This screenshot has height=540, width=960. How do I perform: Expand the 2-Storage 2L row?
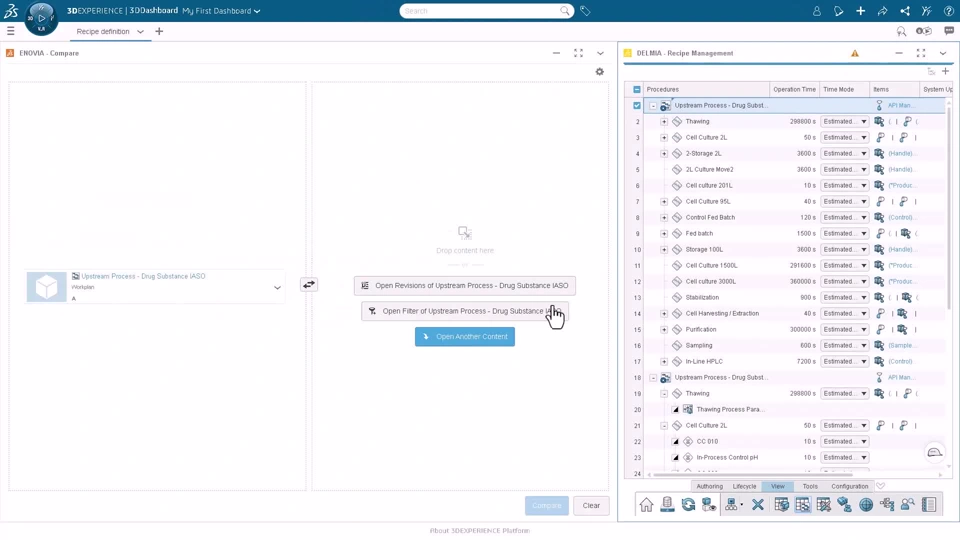tap(664, 154)
